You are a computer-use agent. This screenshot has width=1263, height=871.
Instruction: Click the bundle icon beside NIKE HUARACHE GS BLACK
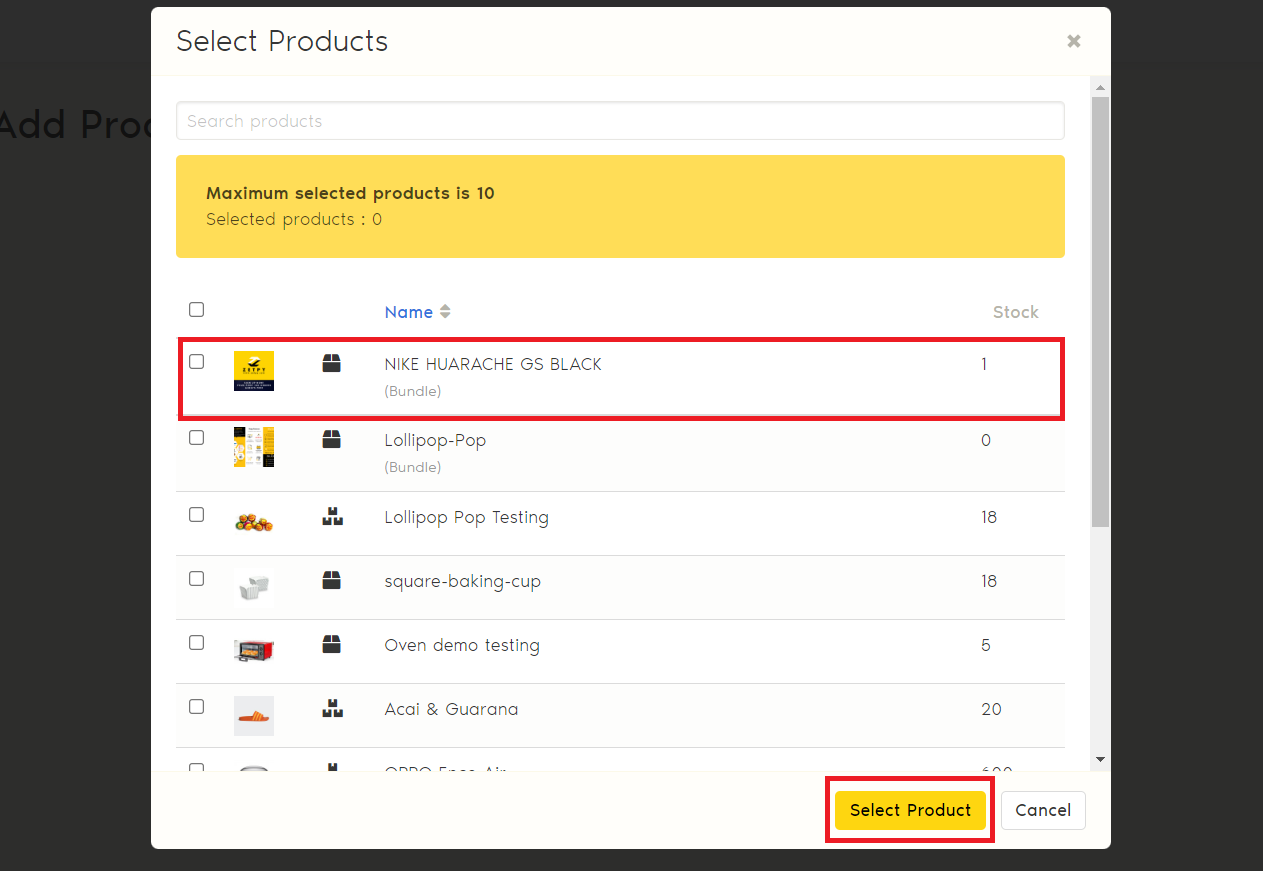(x=332, y=363)
